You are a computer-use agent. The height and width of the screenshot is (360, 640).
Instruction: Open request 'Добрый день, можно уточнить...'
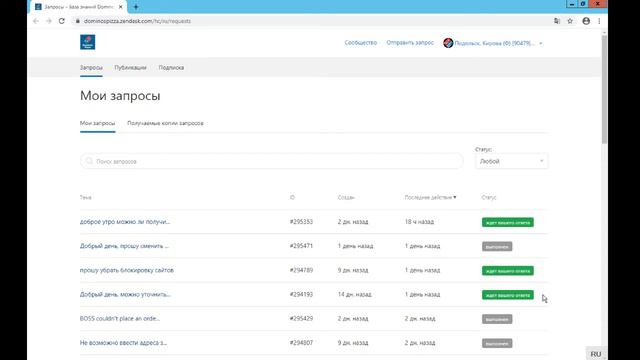125,294
